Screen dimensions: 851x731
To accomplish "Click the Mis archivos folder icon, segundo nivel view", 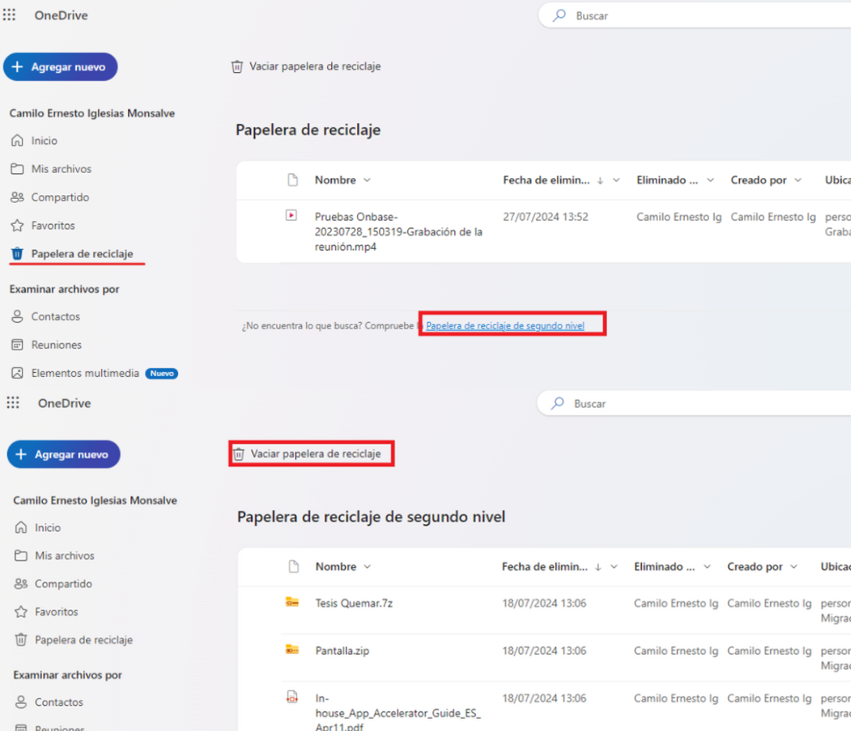I will (x=21, y=555).
